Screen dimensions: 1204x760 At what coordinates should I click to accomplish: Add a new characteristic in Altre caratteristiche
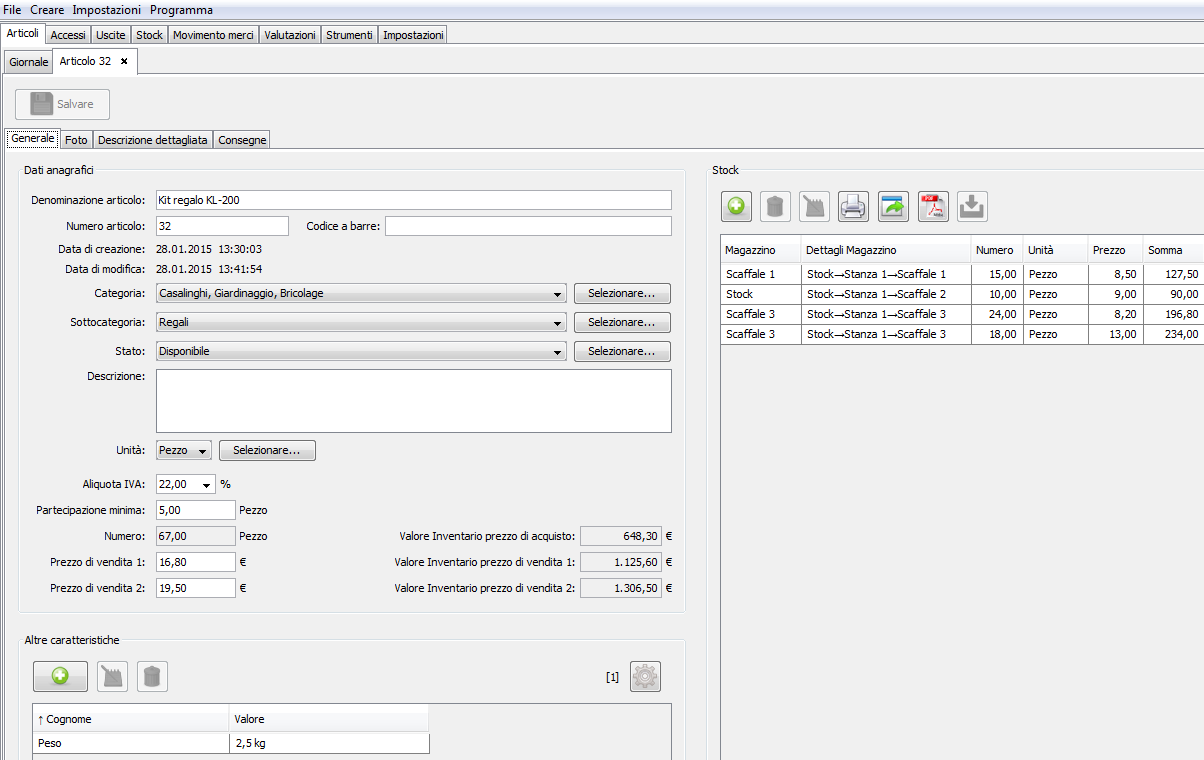pyautogui.click(x=60, y=677)
